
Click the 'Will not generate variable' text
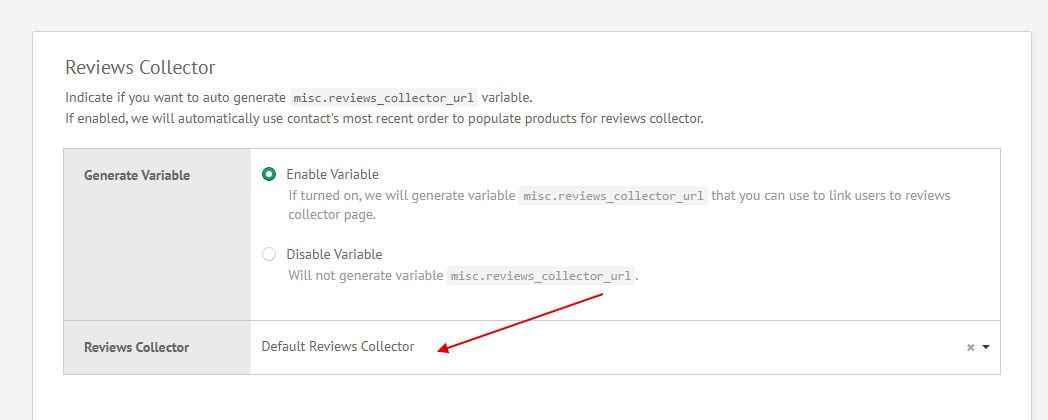coord(365,275)
